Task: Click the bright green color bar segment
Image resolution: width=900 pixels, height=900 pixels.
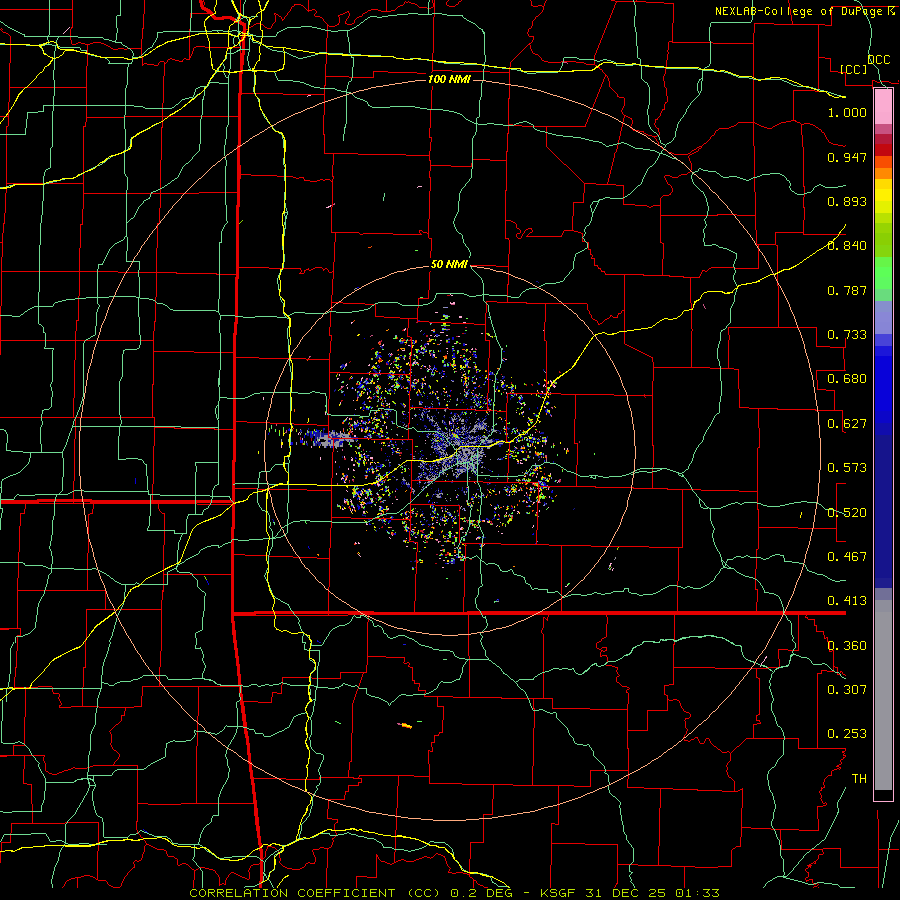Action: (x=883, y=273)
